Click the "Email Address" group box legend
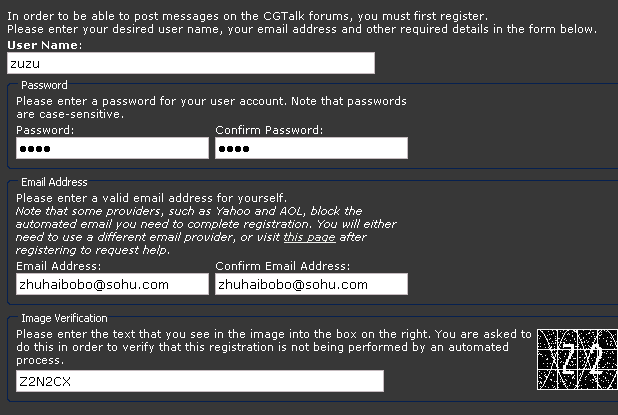 click(54, 182)
